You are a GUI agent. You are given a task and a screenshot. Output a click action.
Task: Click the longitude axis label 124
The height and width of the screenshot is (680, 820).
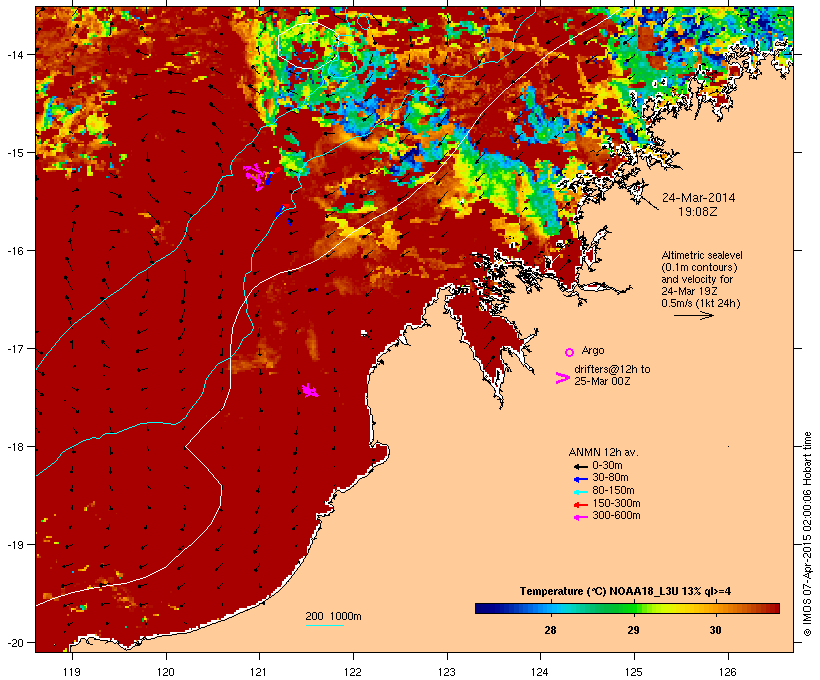tap(540, 672)
